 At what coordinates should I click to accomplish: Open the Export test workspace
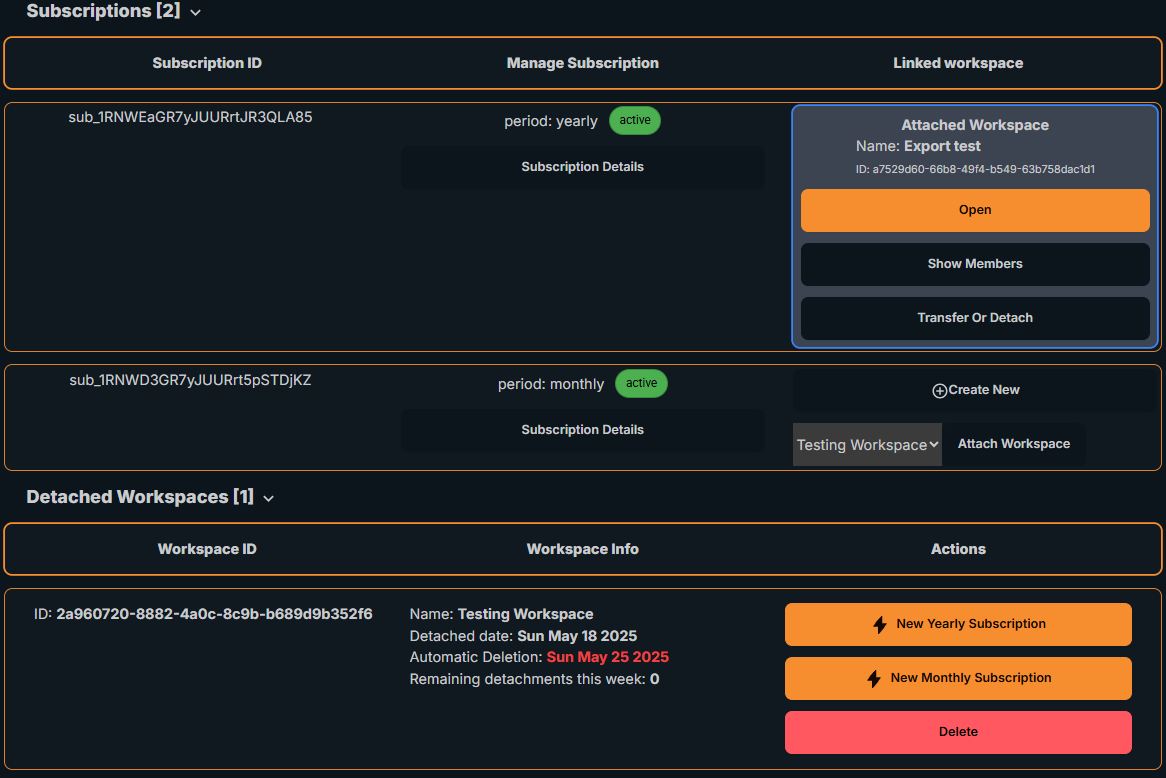(974, 210)
